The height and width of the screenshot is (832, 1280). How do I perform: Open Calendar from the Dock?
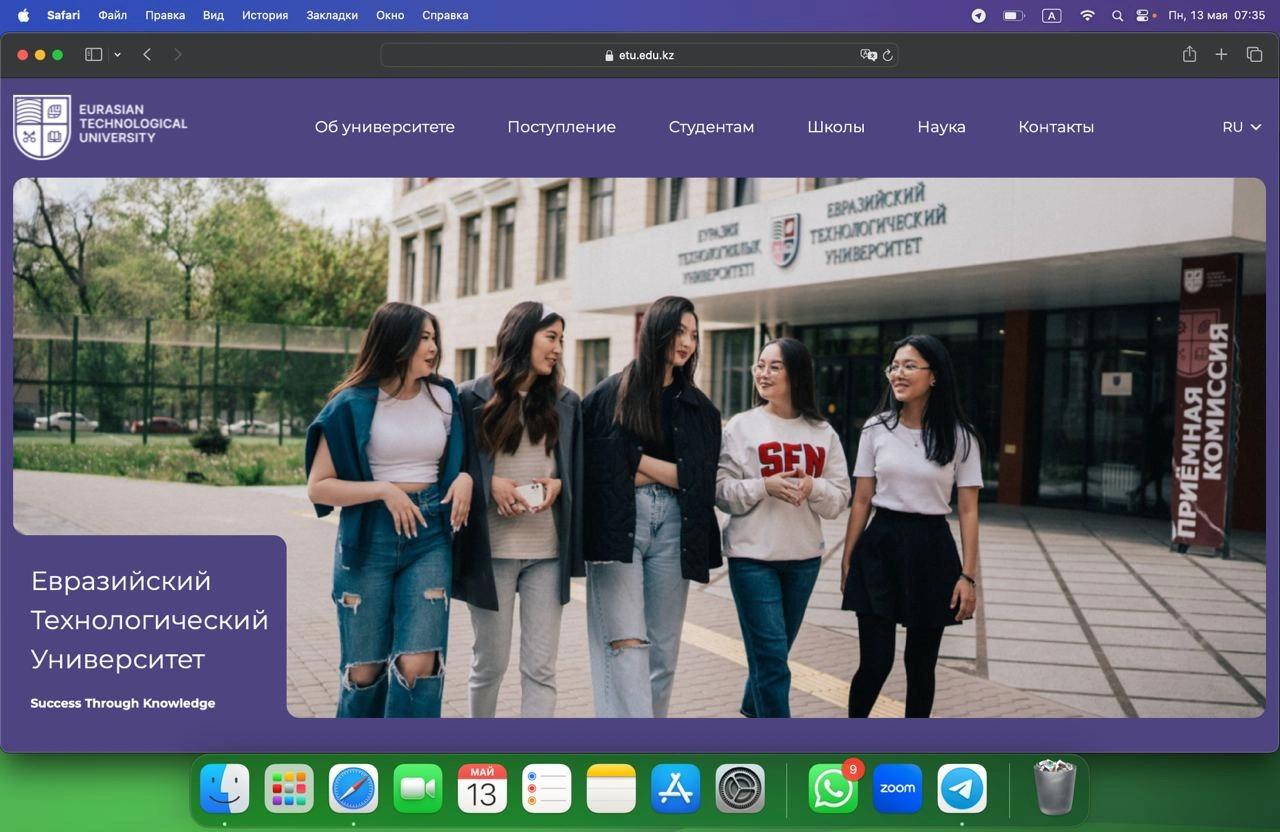click(482, 789)
